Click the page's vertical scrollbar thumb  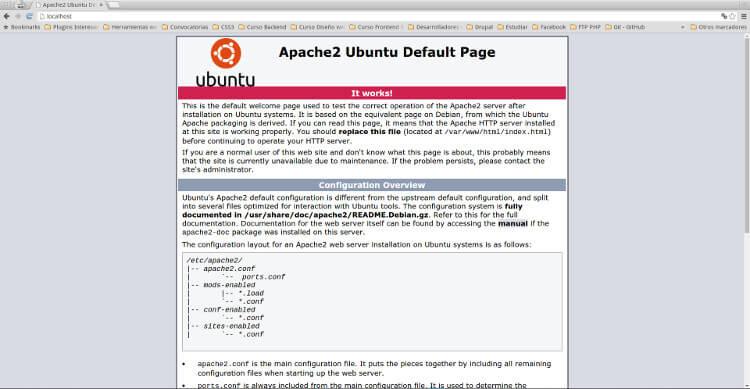tap(747, 136)
